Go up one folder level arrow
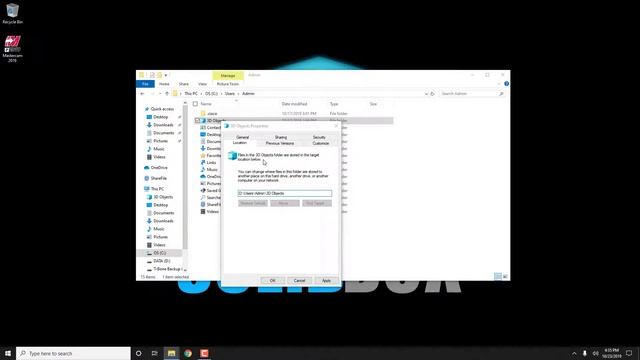The height and width of the screenshot is (360, 640). pos(167,93)
